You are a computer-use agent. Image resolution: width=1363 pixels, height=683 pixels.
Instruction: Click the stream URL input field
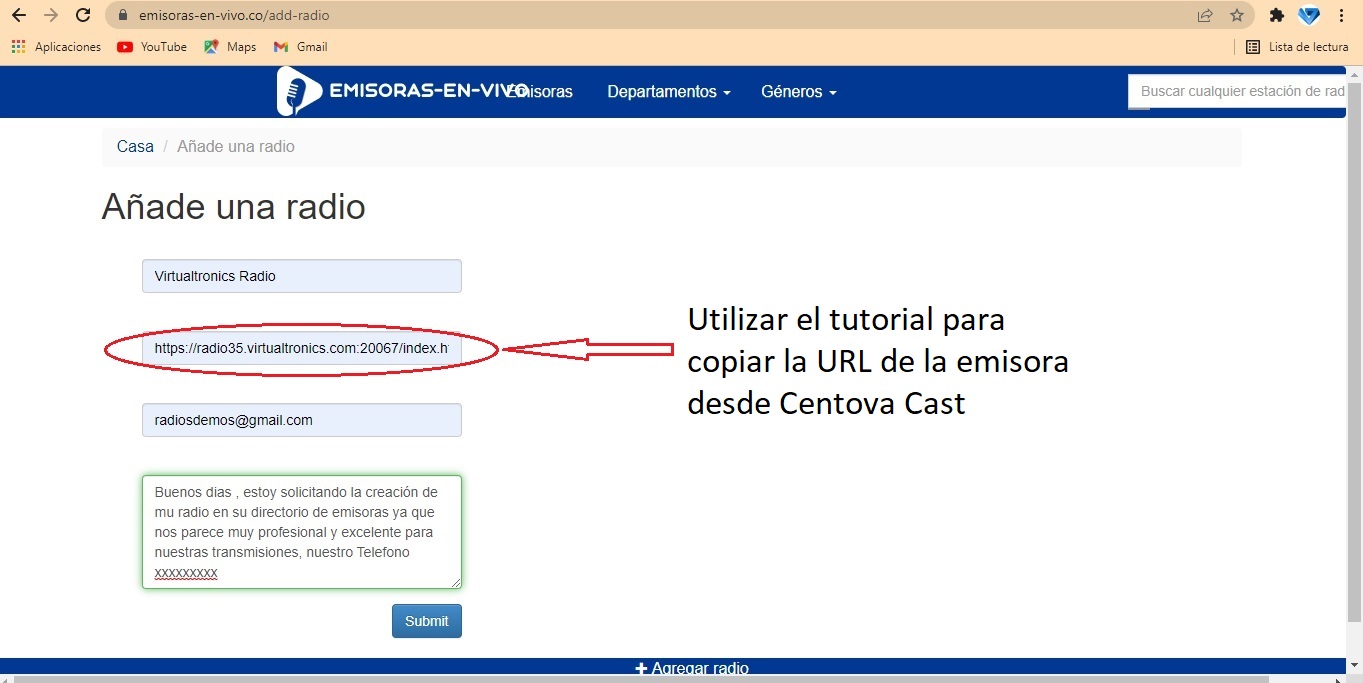(x=301, y=350)
